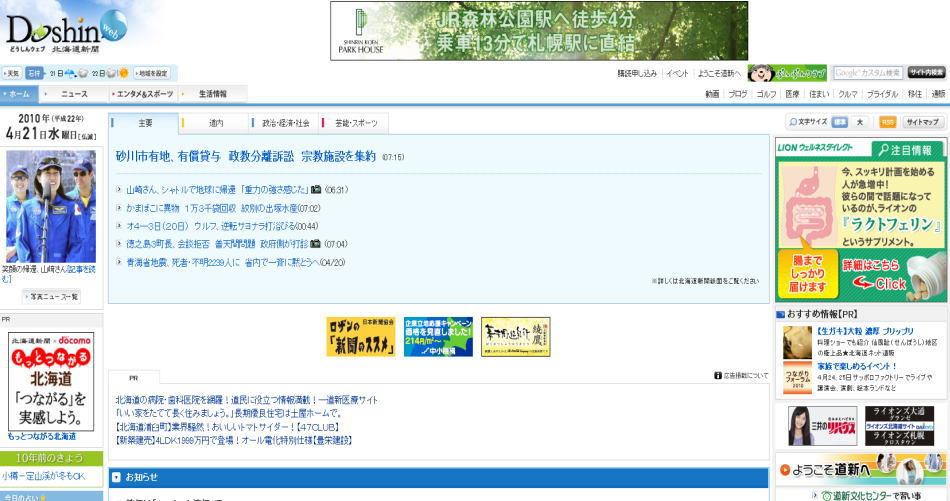The height and width of the screenshot is (501, 950).
Task: Click the ようこそ道新へ header link
Action: [719, 73]
